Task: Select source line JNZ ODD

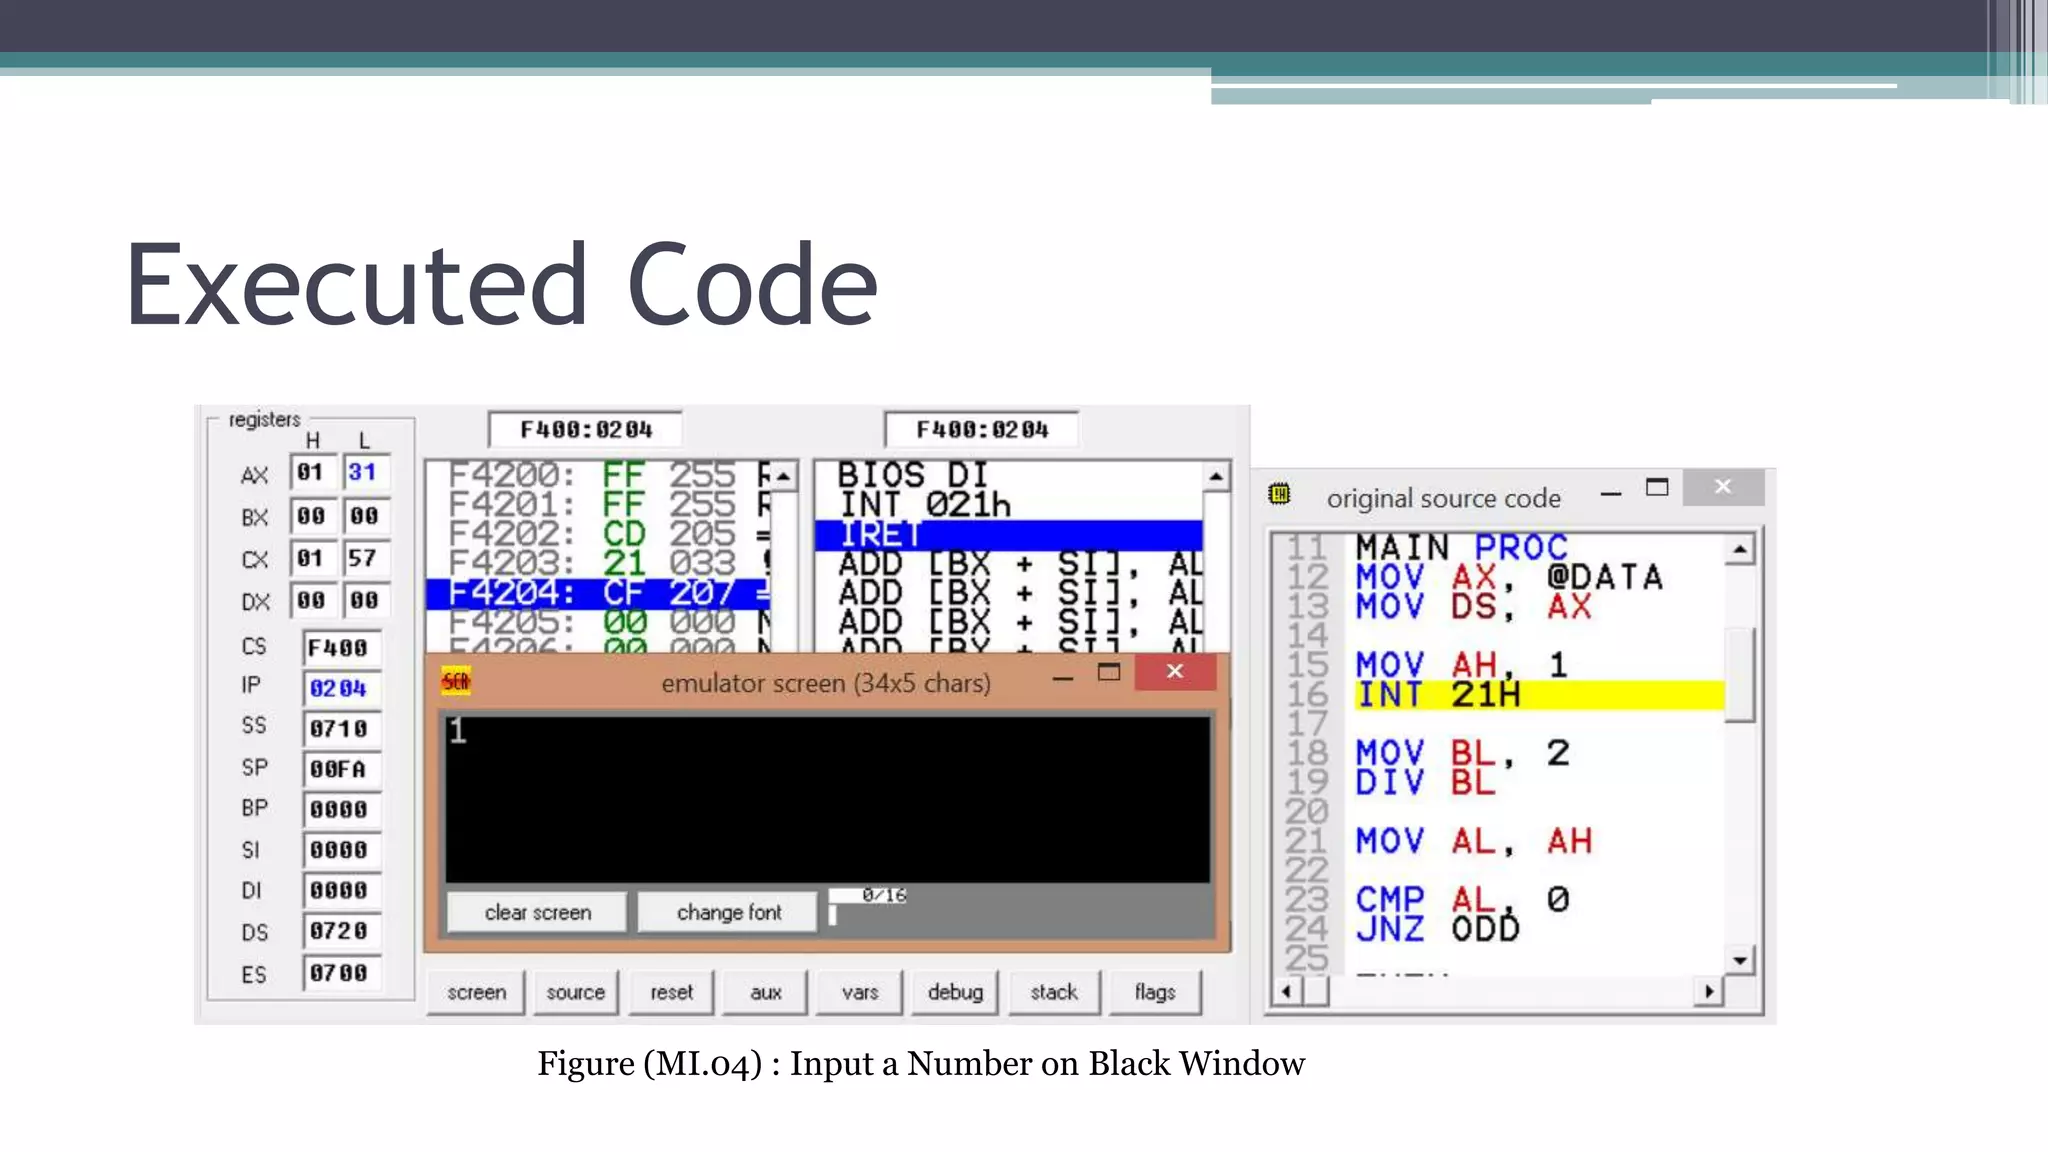Action: click(1437, 929)
